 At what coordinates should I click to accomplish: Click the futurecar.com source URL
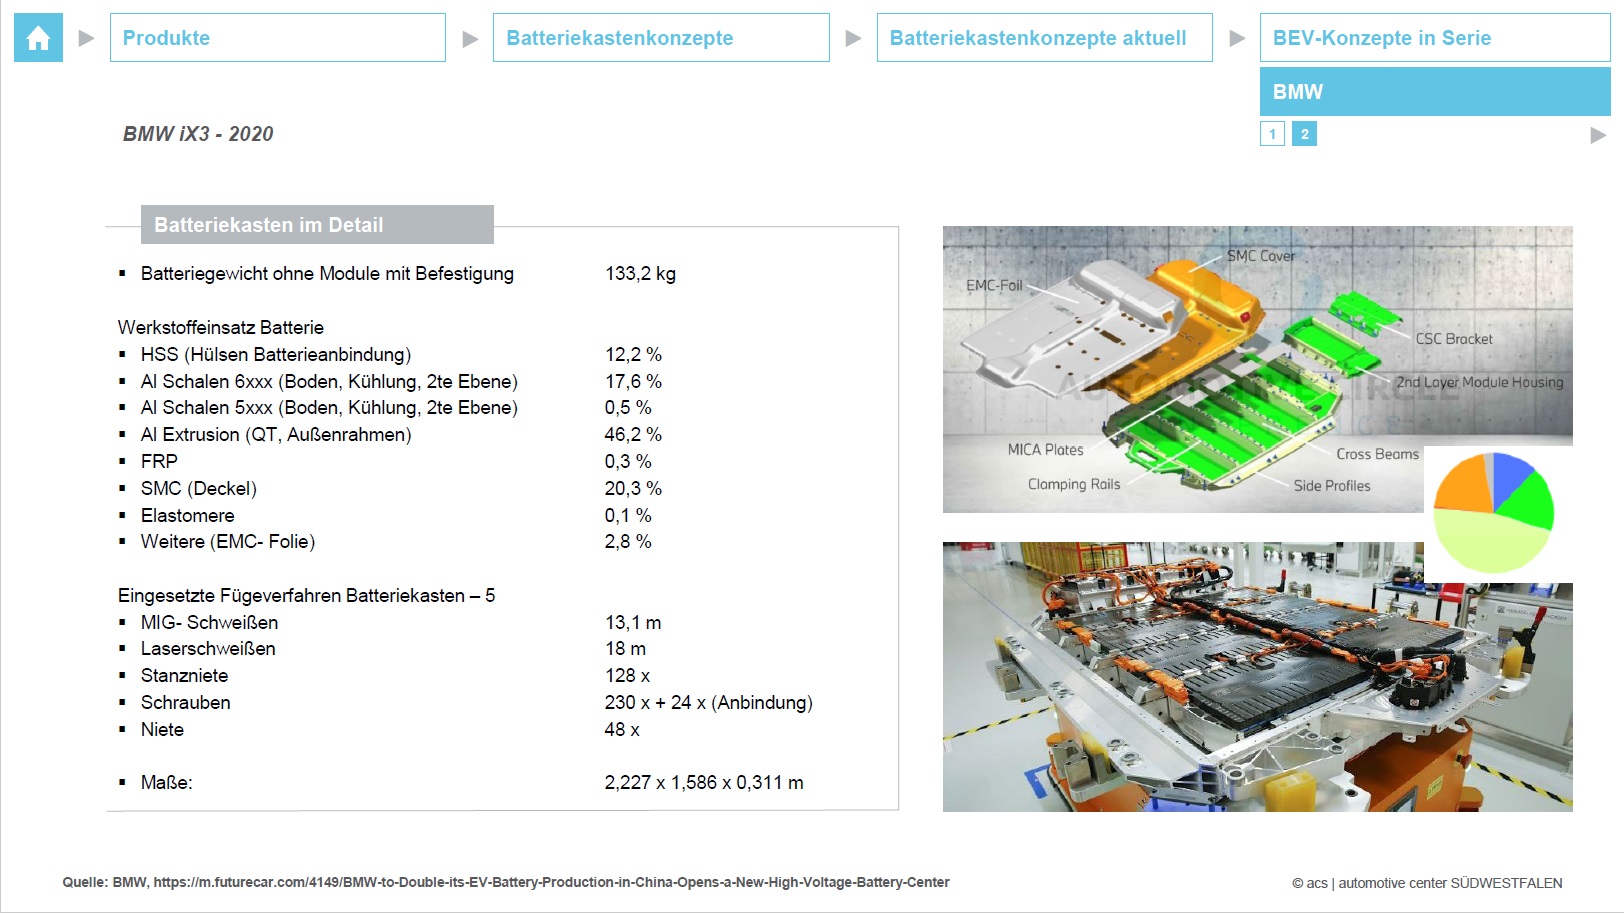[551, 882]
